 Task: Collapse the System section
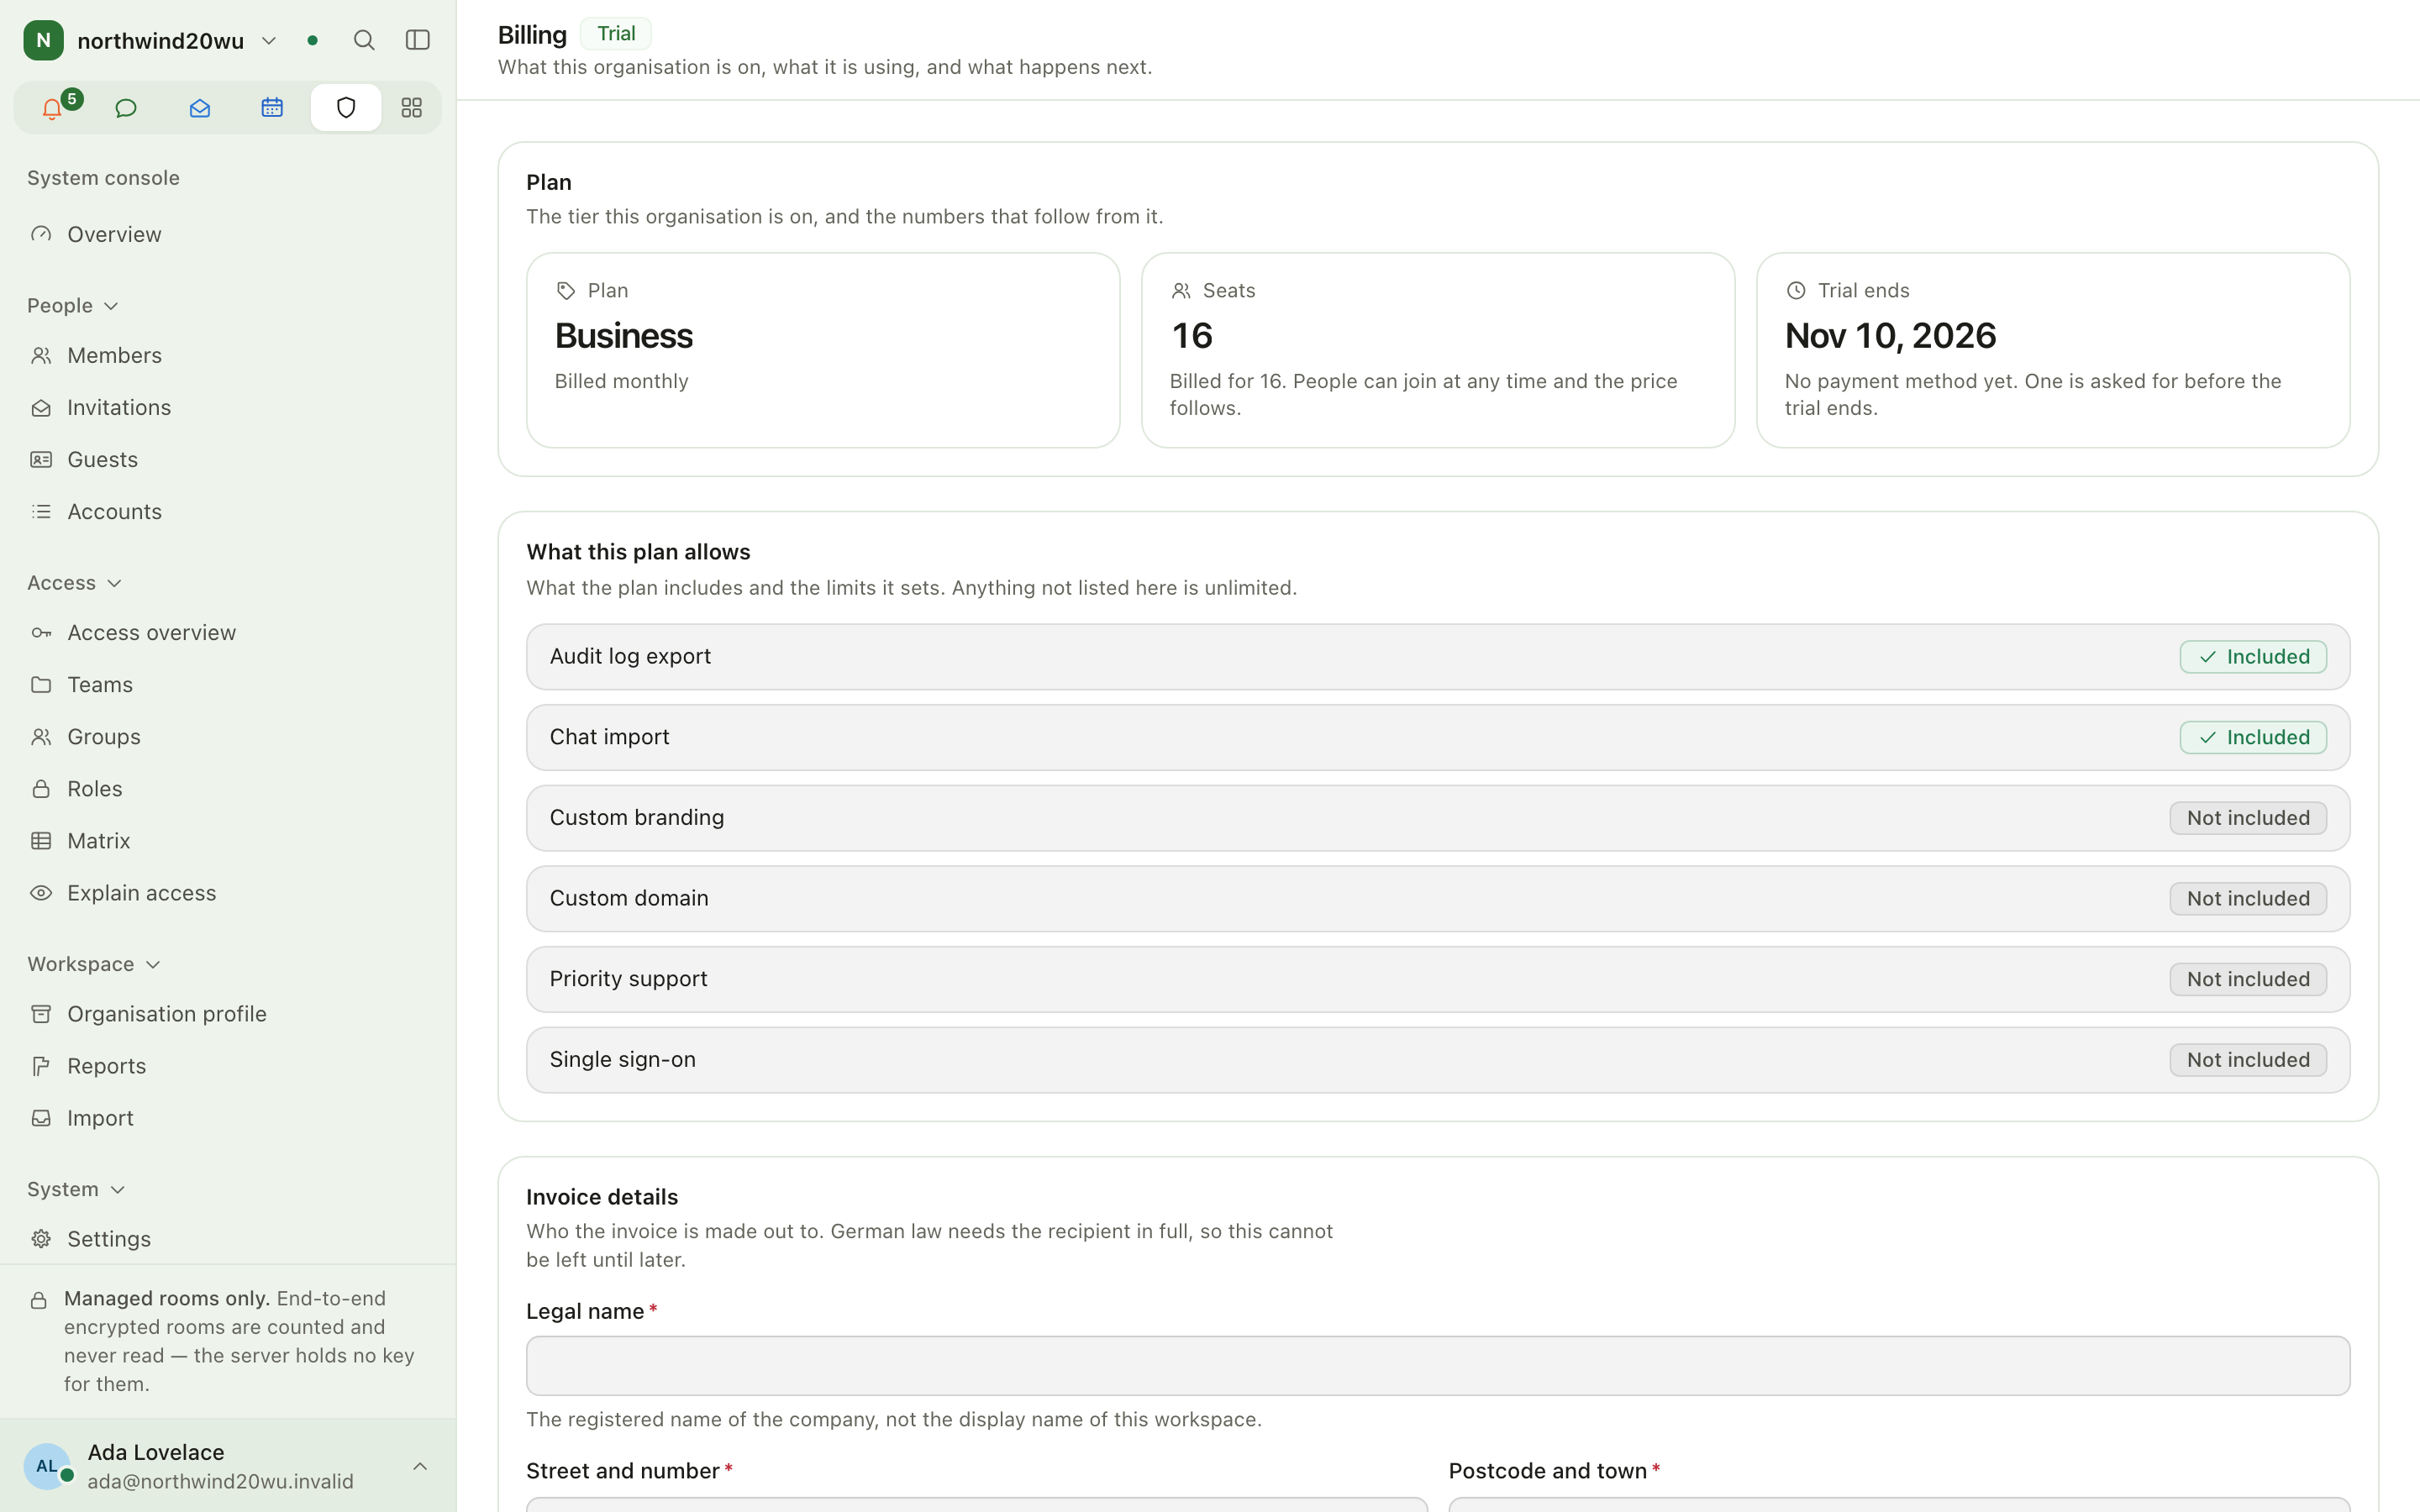pos(76,1189)
